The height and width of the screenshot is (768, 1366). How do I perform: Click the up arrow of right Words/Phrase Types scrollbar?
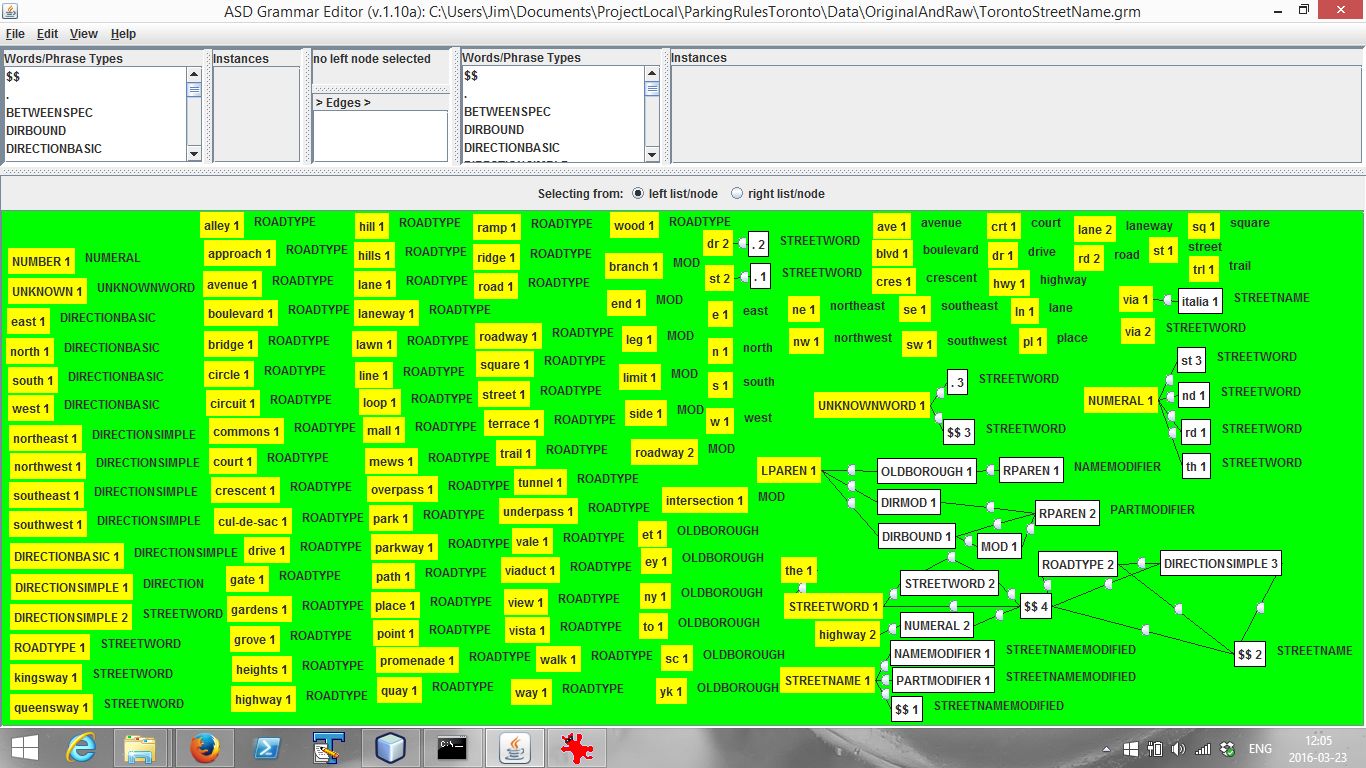(x=653, y=74)
